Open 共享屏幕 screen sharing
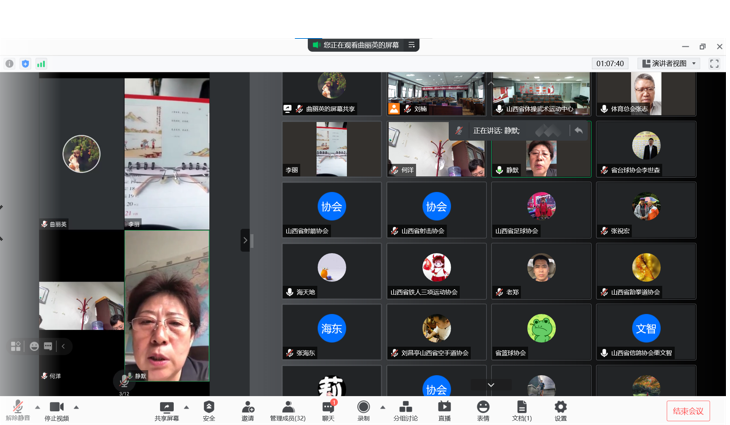The height and width of the screenshot is (425, 730). coord(167,410)
